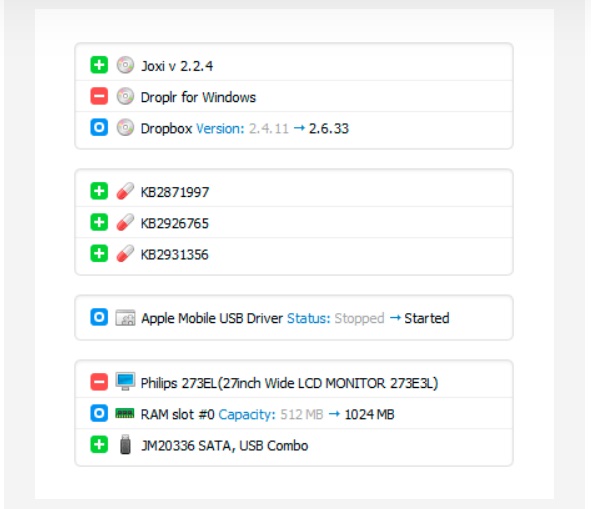Click the disc icon next to Joxi

point(125,65)
